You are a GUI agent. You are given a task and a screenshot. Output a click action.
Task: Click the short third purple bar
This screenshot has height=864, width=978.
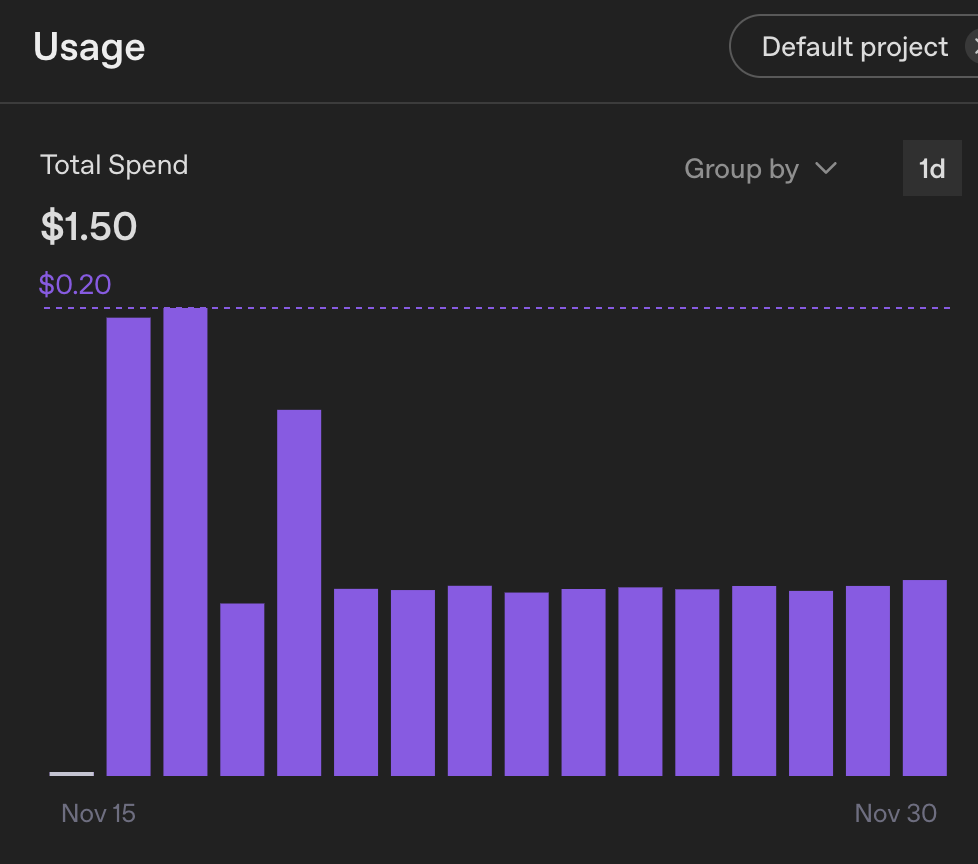pyautogui.click(x=242, y=689)
